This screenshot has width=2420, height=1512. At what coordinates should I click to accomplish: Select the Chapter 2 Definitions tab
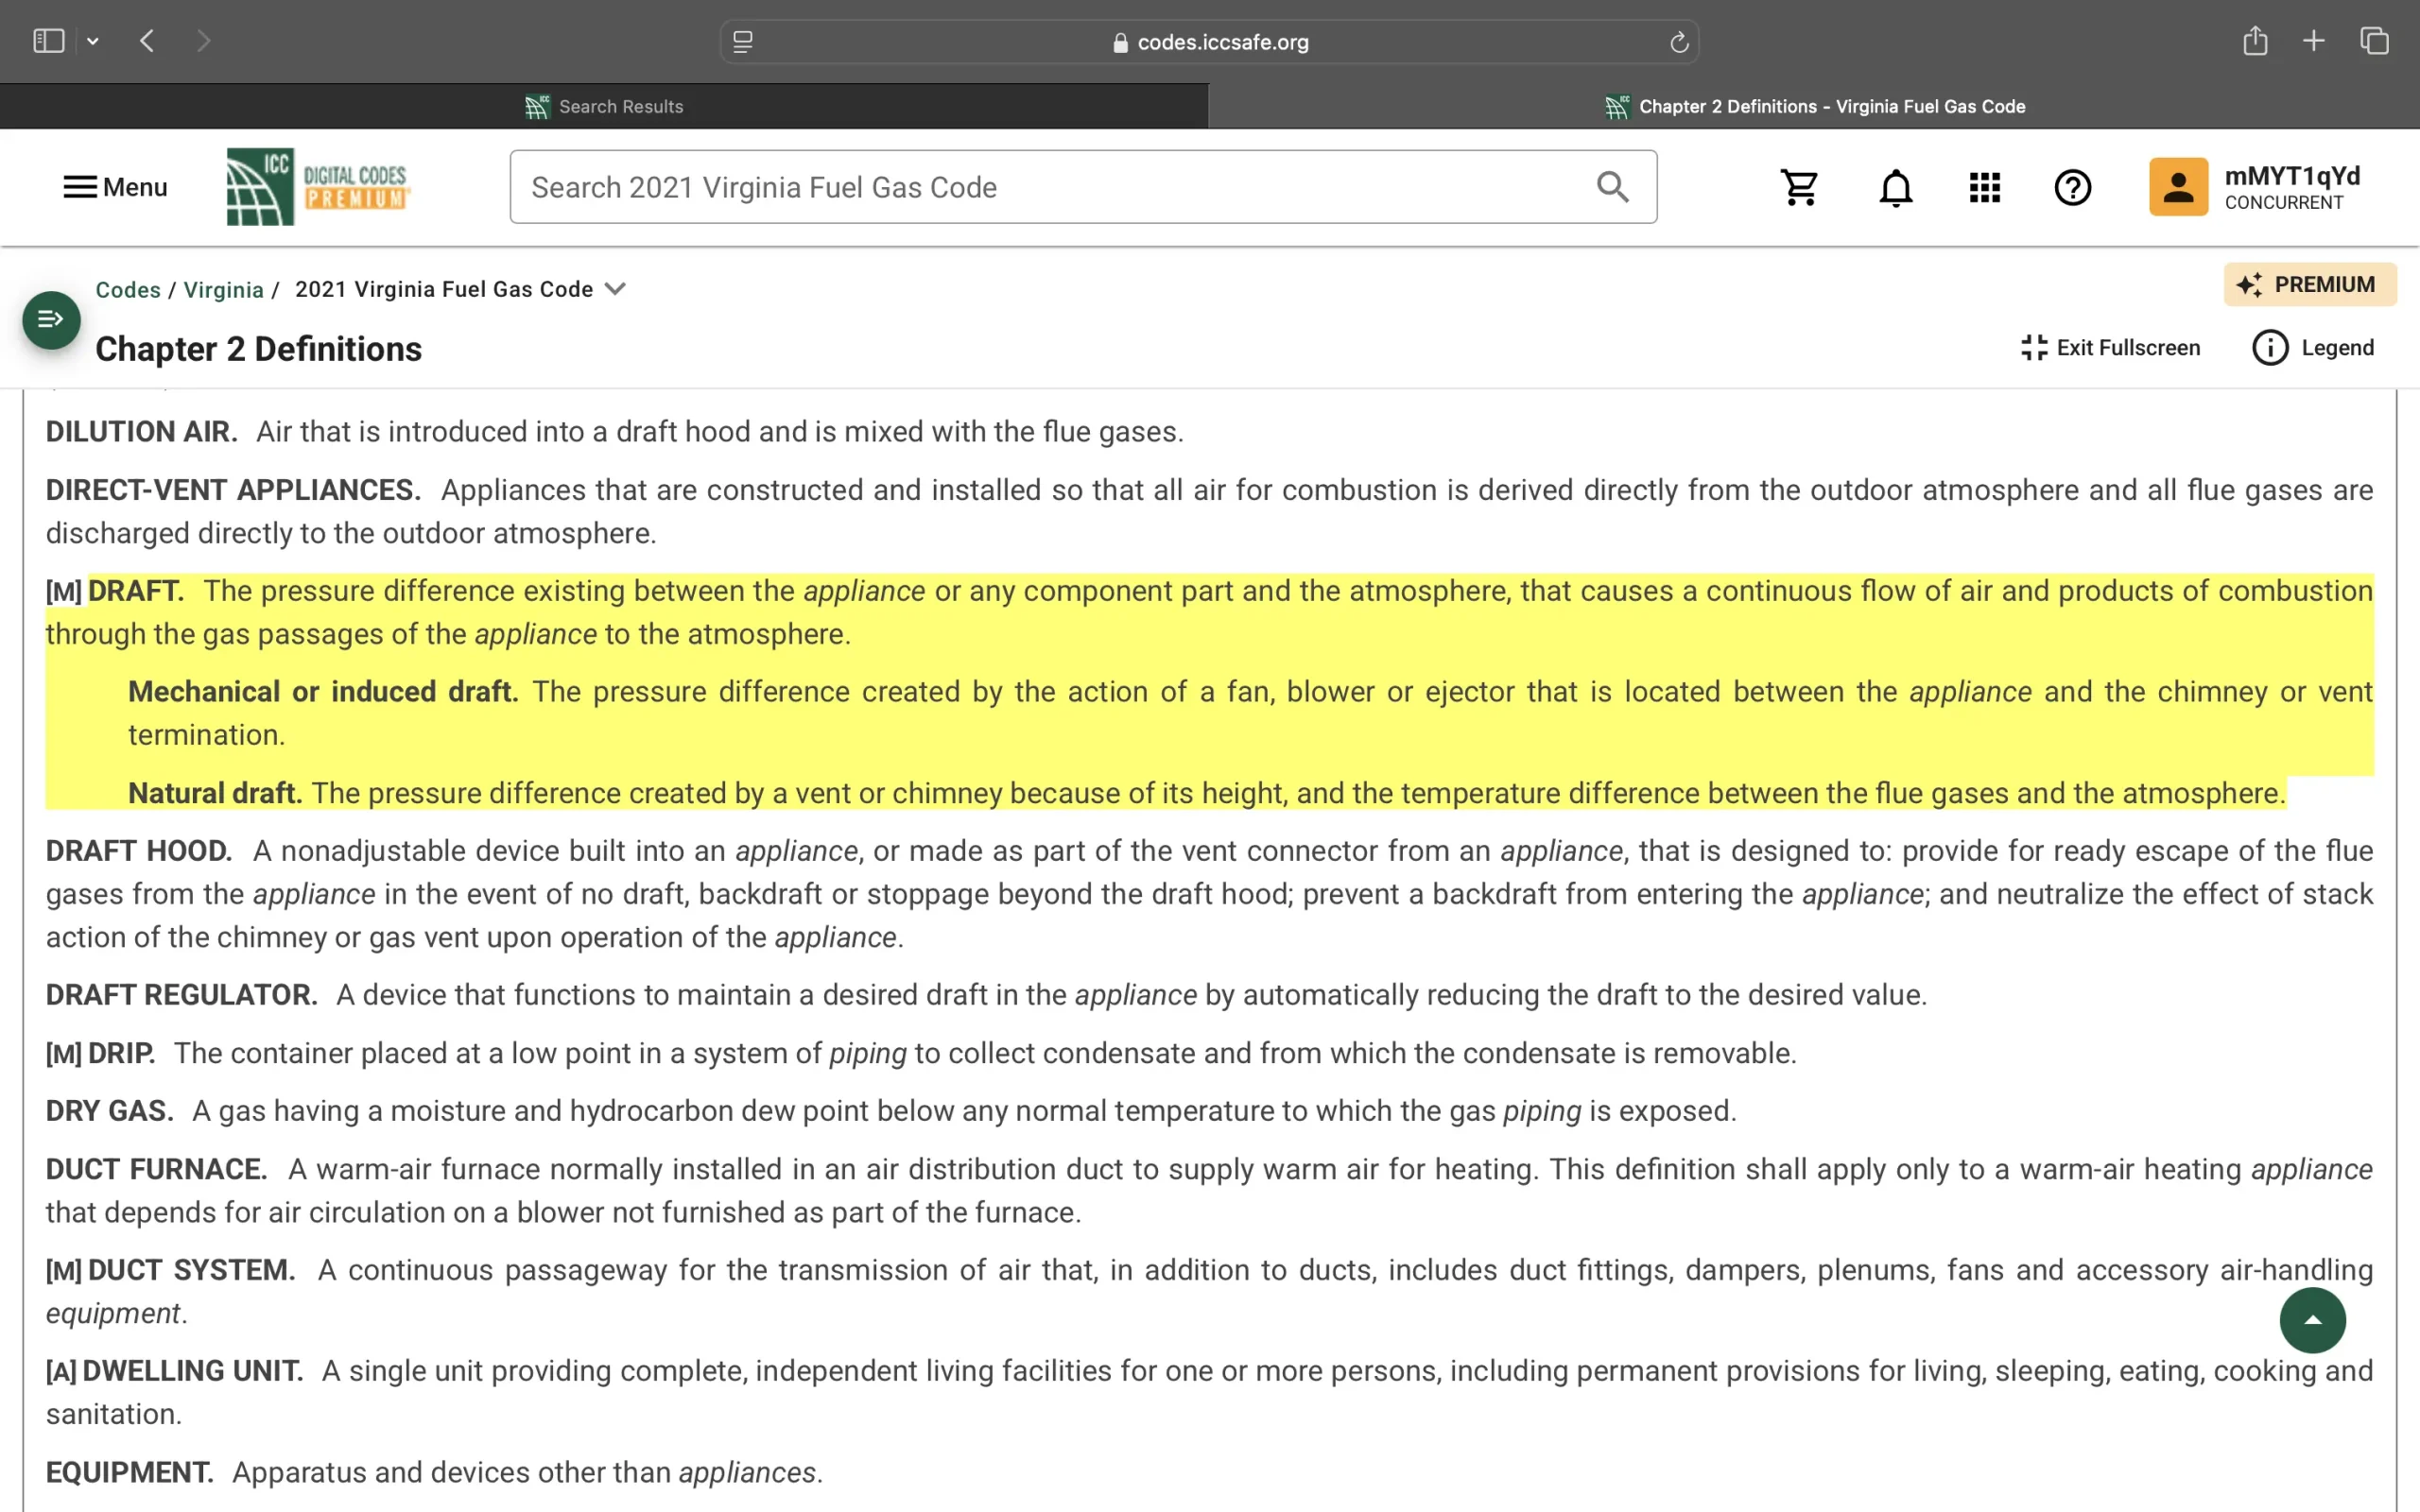pyautogui.click(x=1814, y=106)
